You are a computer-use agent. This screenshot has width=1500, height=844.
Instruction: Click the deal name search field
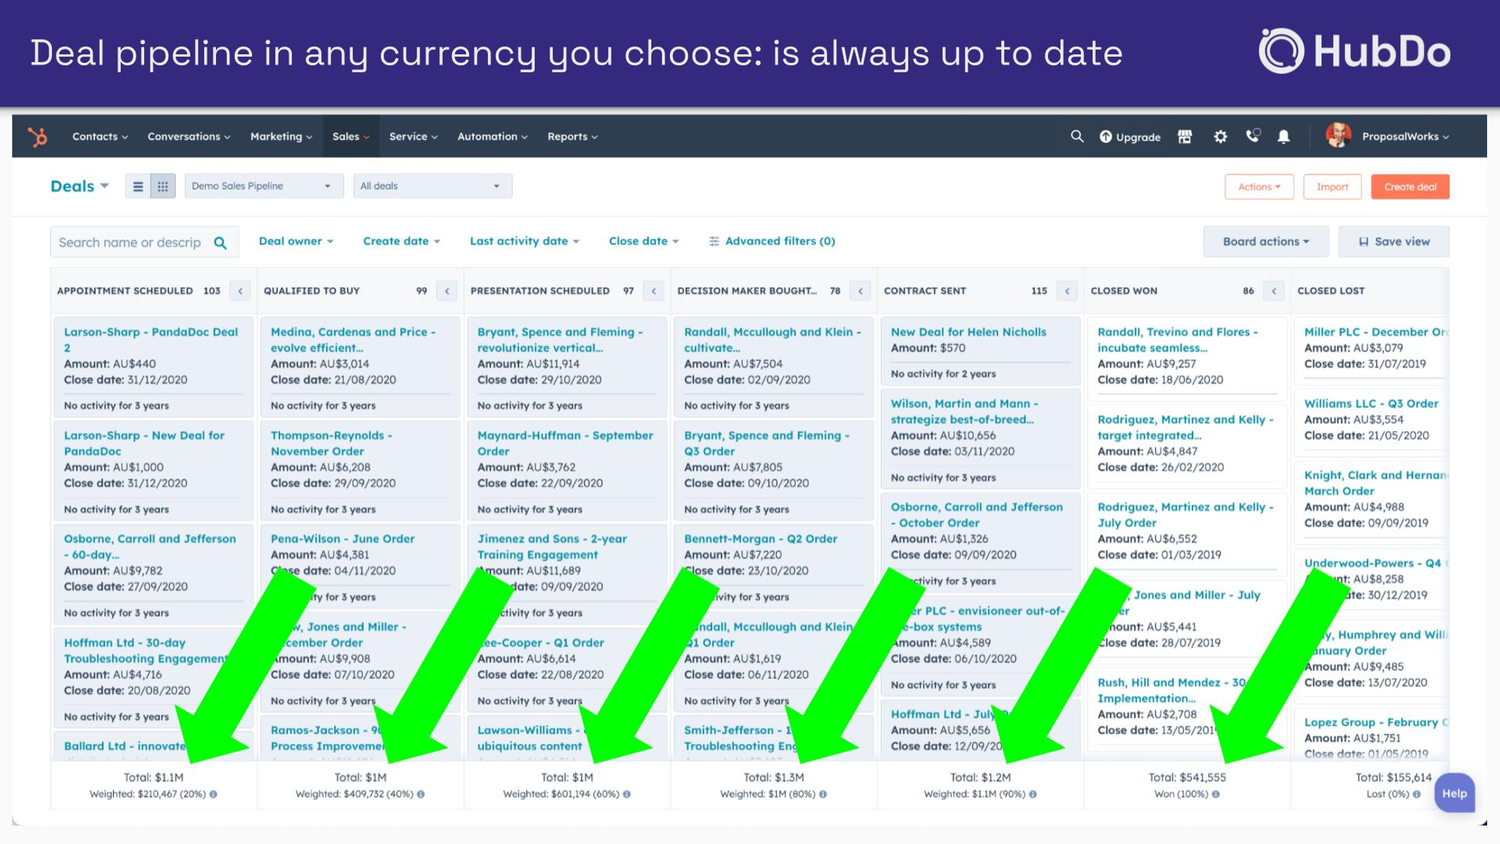coord(135,241)
